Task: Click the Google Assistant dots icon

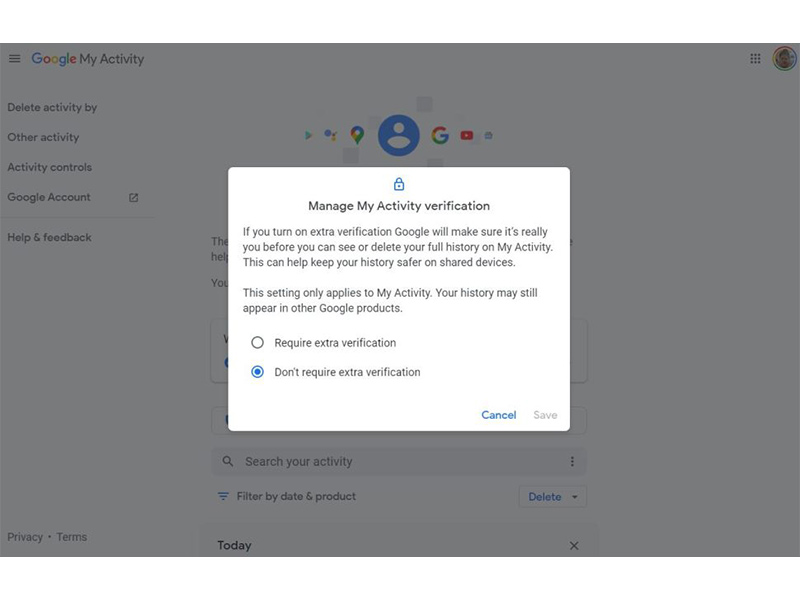Action: (330, 135)
